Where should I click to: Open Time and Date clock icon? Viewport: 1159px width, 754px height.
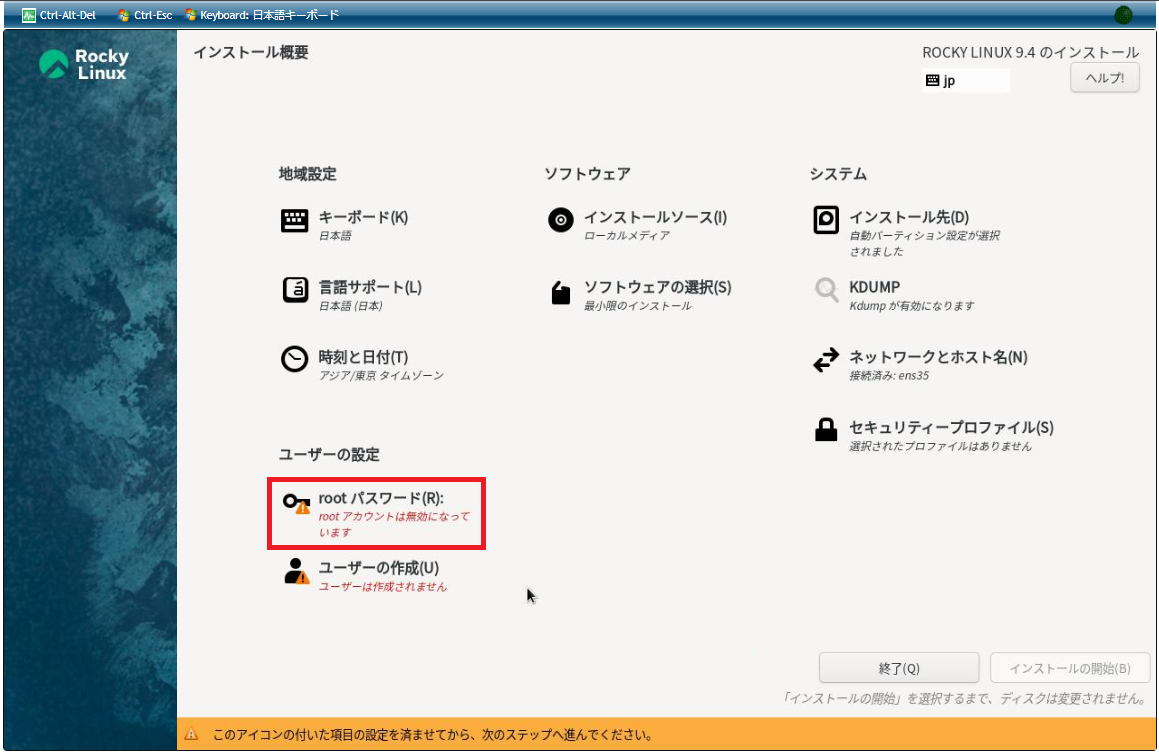click(x=295, y=360)
